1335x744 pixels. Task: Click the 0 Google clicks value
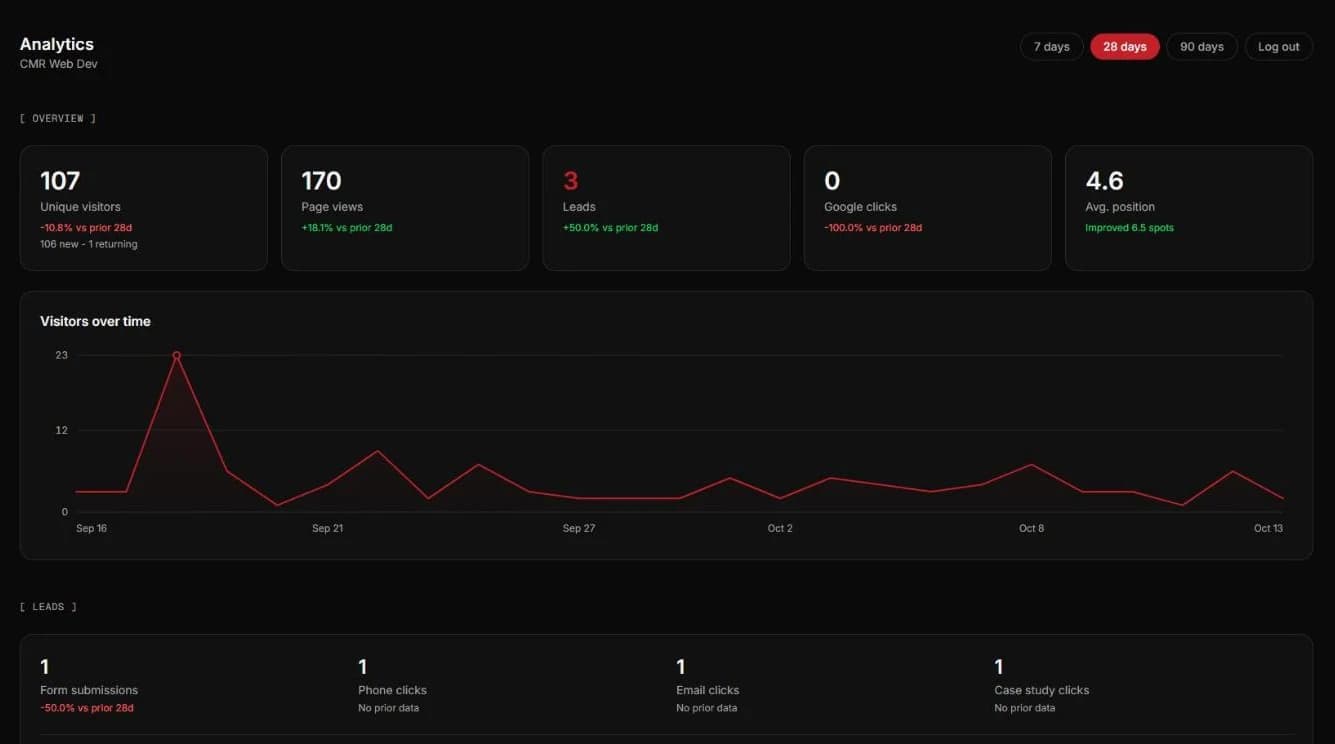(832, 181)
